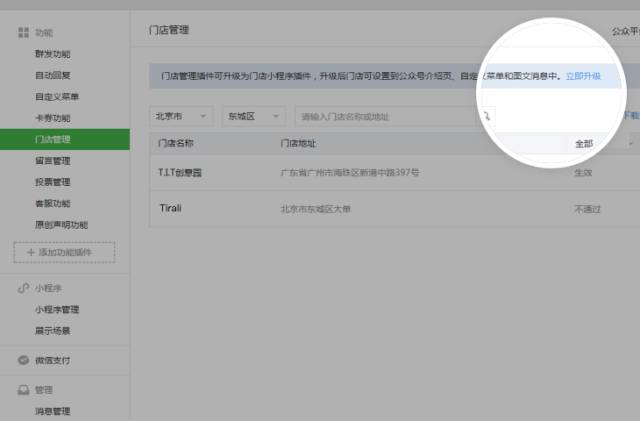The width and height of the screenshot is (640, 421).
Task: Click the T.I.T创意园 store name
Action: coord(180,172)
